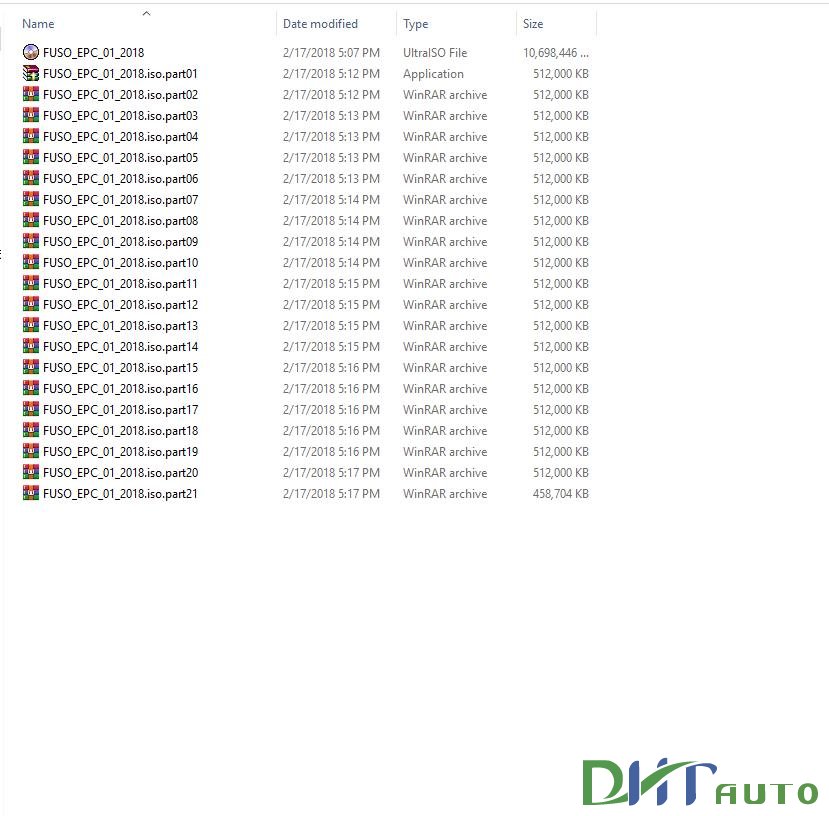Select file name FUSO_EPC_01_2018.iso.part15

121,368
